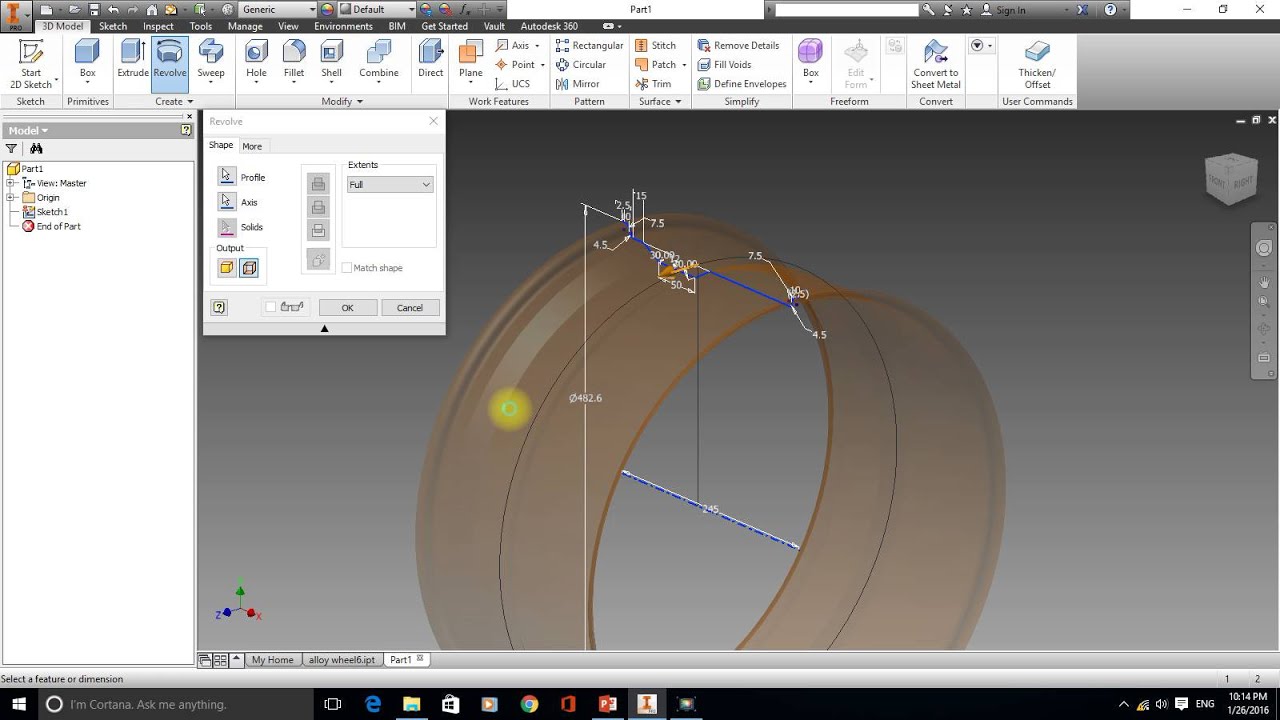Viewport: 1280px width, 720px height.
Task: Click the UCS work feature
Action: 512,84
